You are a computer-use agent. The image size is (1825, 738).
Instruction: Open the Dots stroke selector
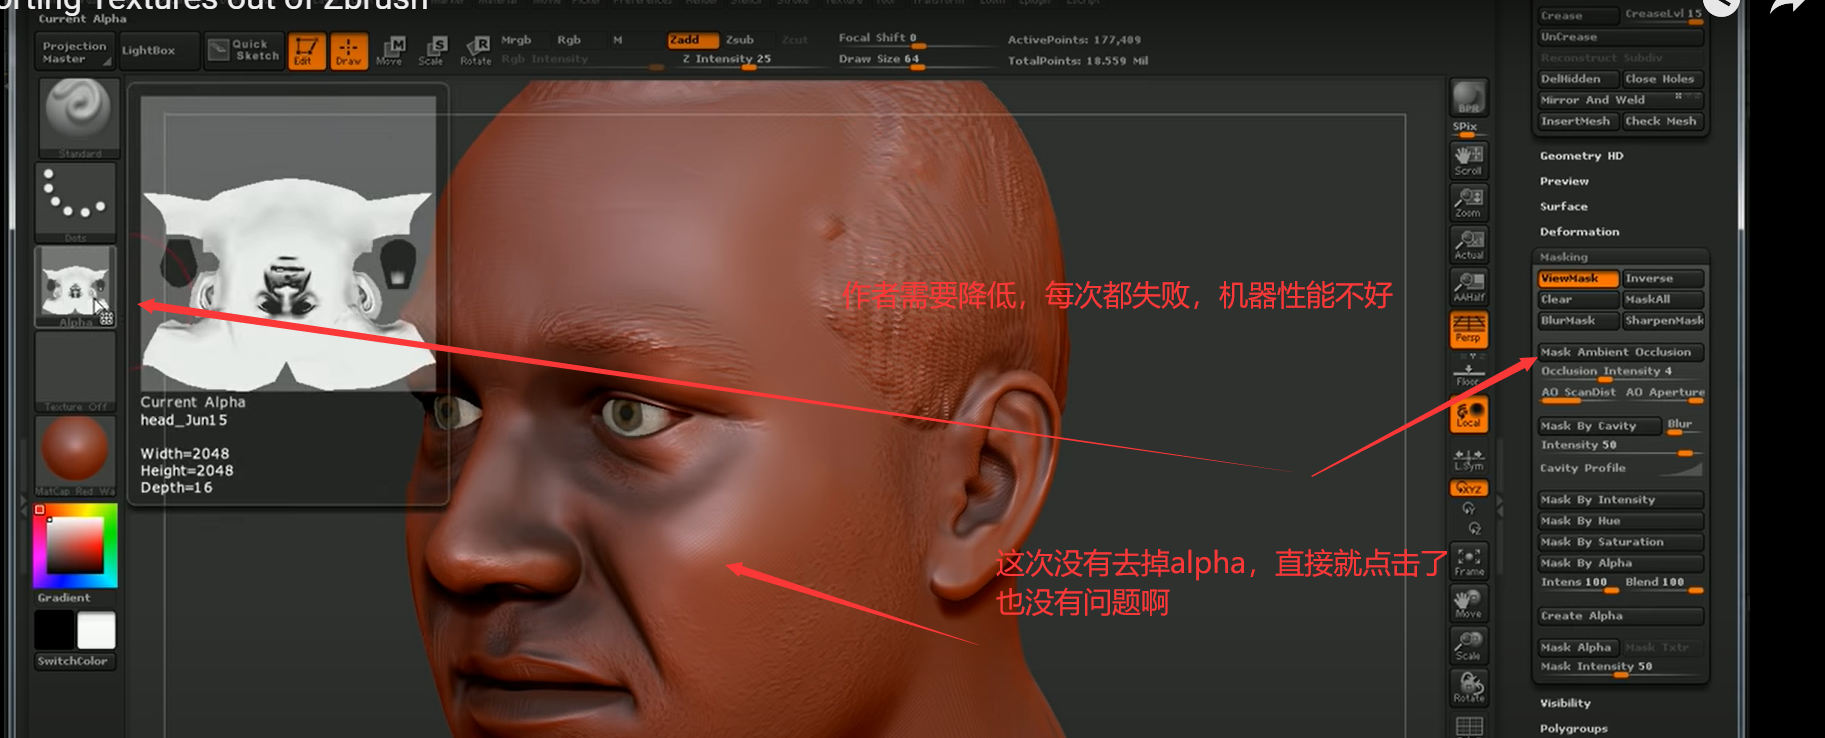click(76, 202)
